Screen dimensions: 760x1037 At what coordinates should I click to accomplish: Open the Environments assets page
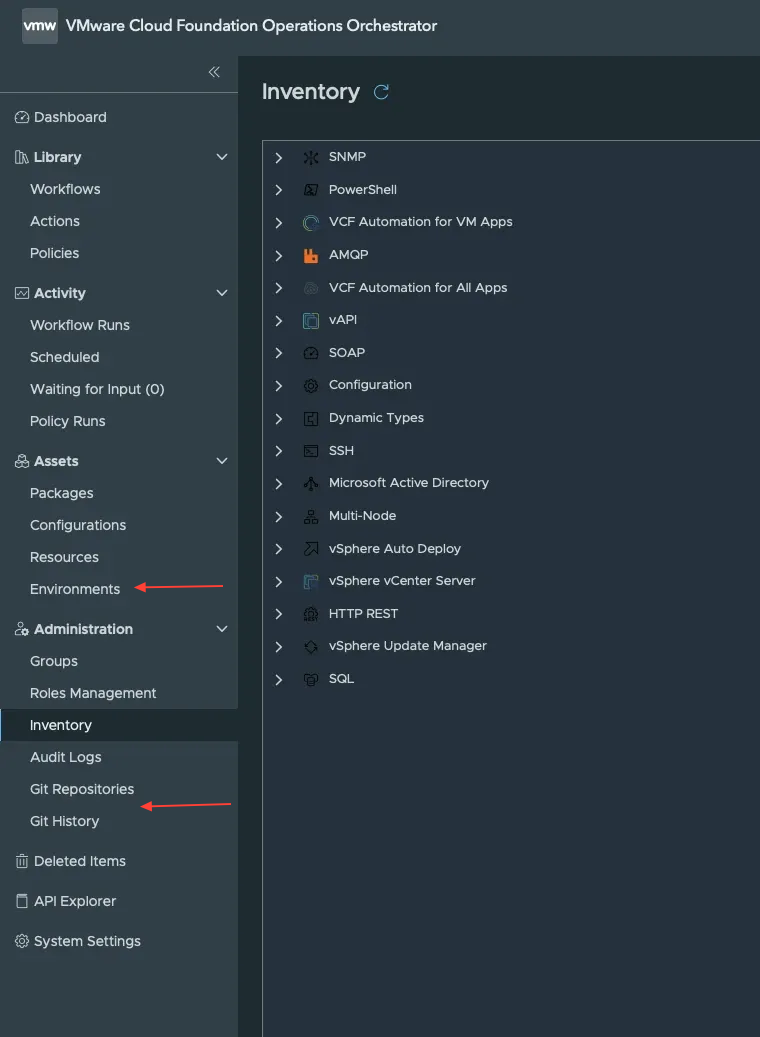tap(75, 589)
